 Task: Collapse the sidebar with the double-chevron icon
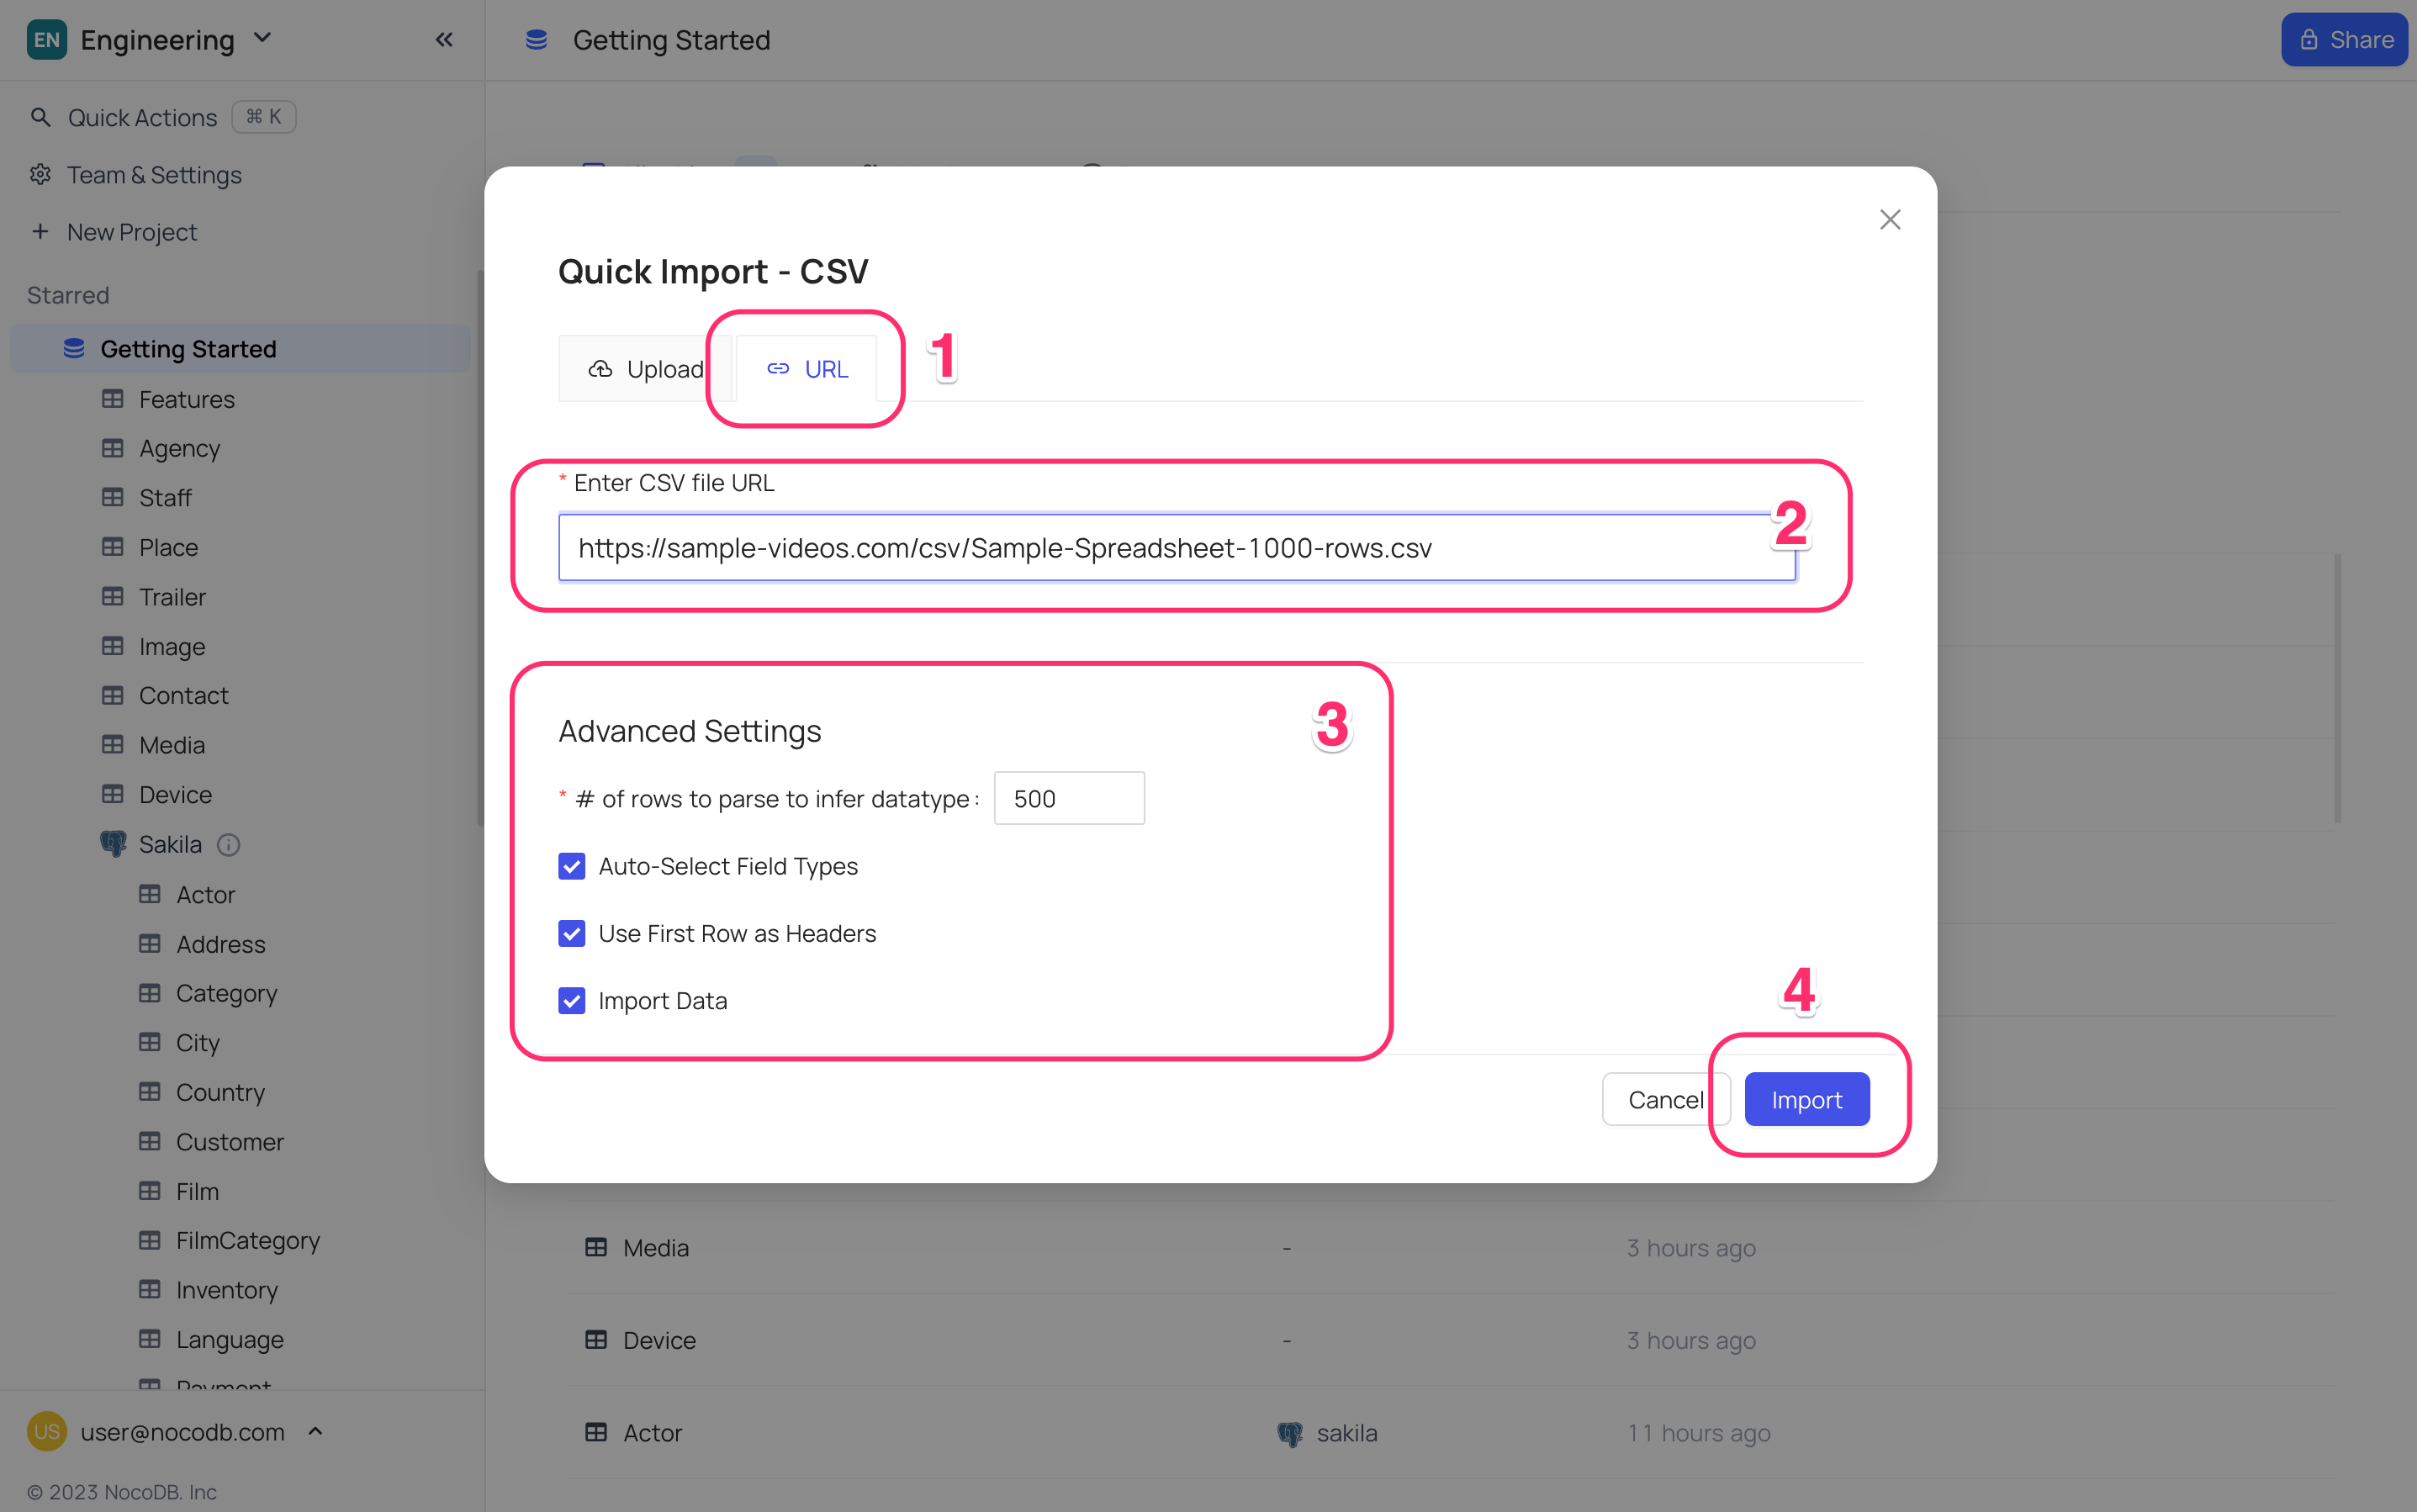point(444,40)
